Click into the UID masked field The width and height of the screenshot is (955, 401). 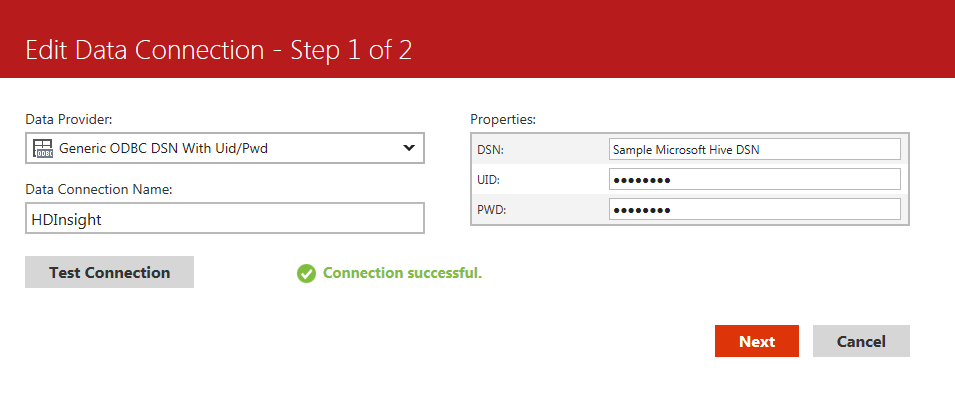[x=754, y=180]
